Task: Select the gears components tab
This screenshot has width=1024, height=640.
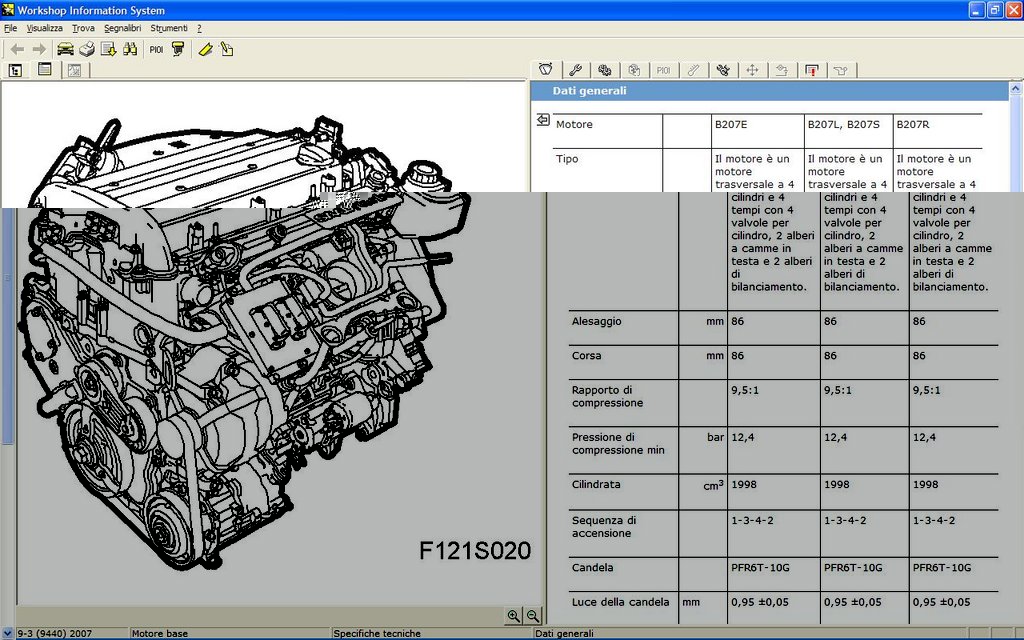Action: (605, 70)
